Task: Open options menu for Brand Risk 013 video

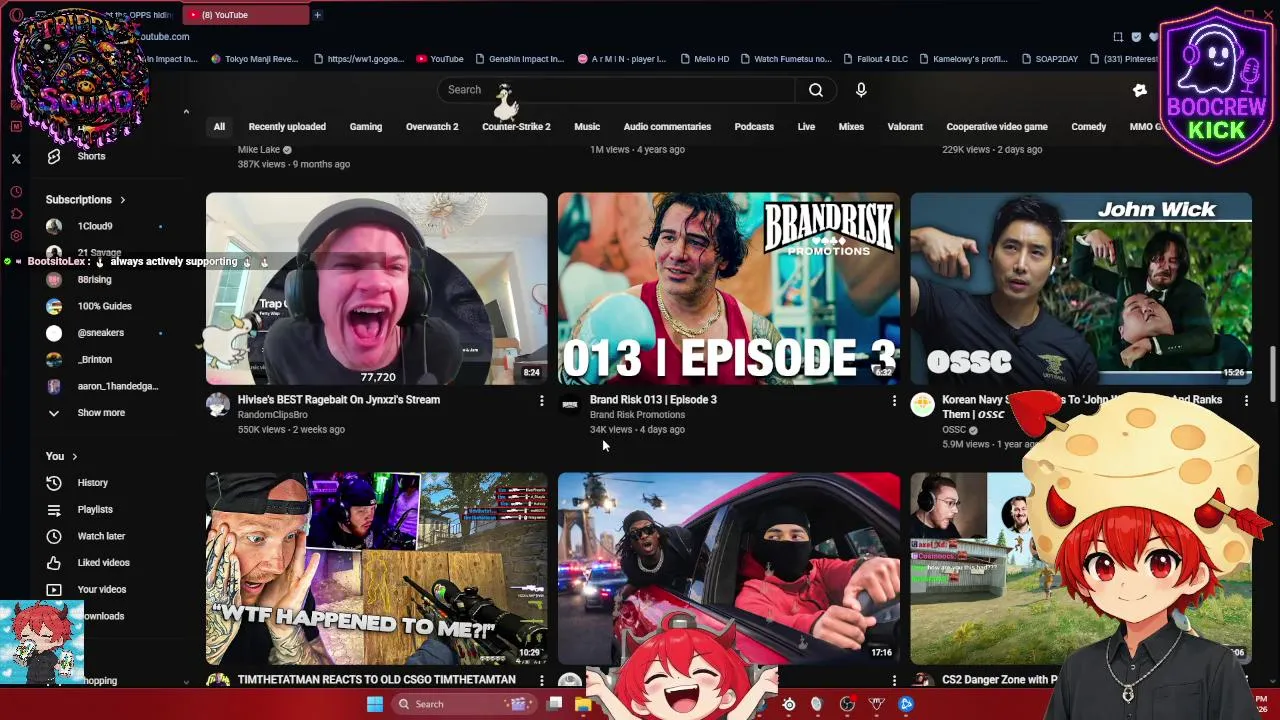Action: (x=894, y=401)
